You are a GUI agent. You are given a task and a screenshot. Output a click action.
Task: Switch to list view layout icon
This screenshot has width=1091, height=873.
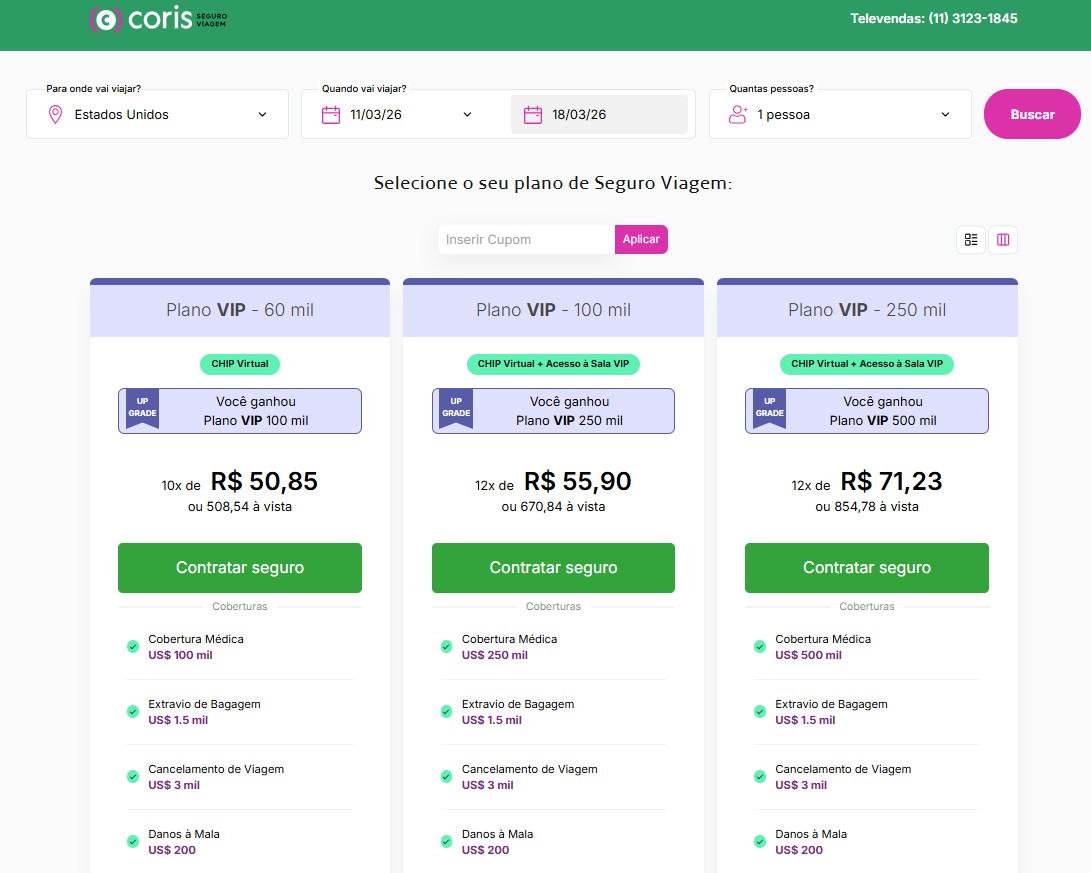(x=971, y=240)
